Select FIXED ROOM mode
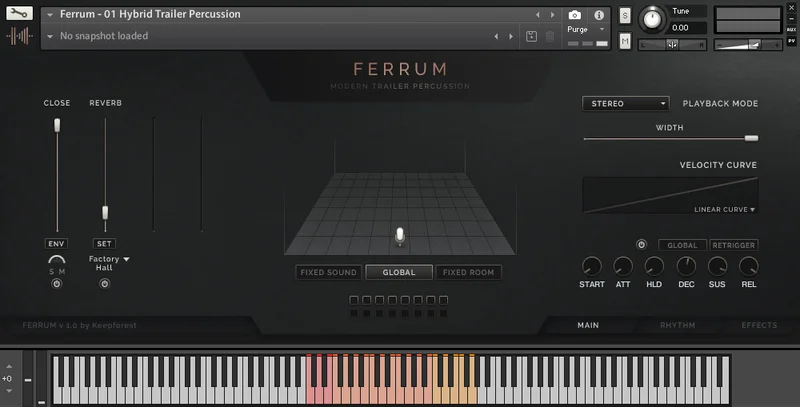Screen dimensions: 800x407 468,272
